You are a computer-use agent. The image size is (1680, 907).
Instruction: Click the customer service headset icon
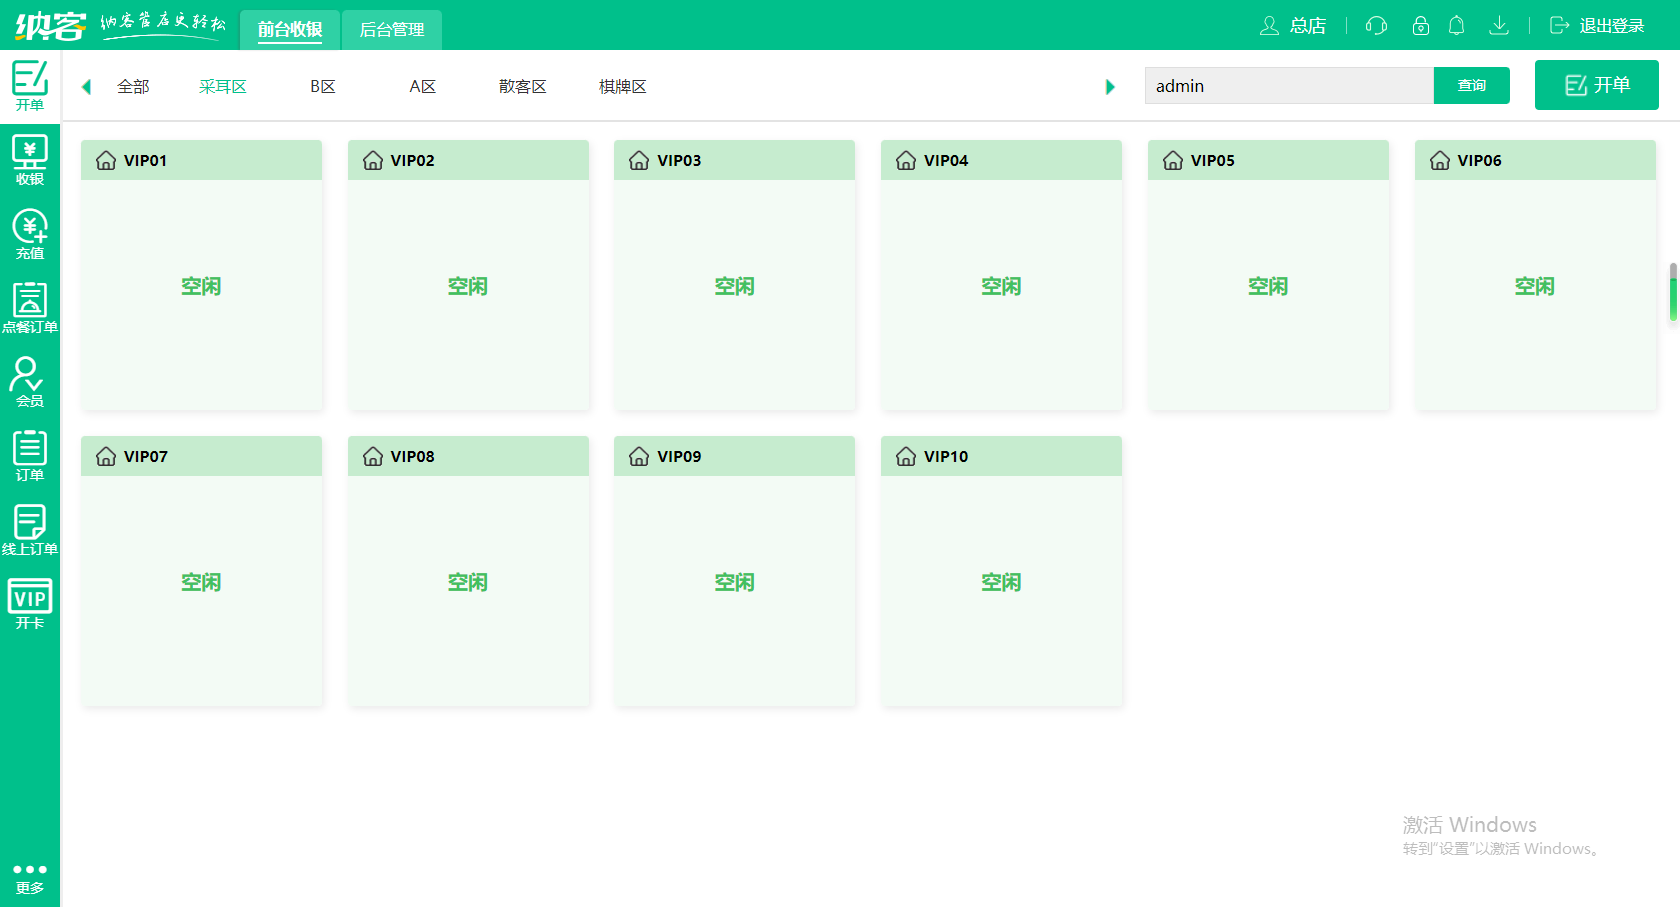click(x=1376, y=26)
